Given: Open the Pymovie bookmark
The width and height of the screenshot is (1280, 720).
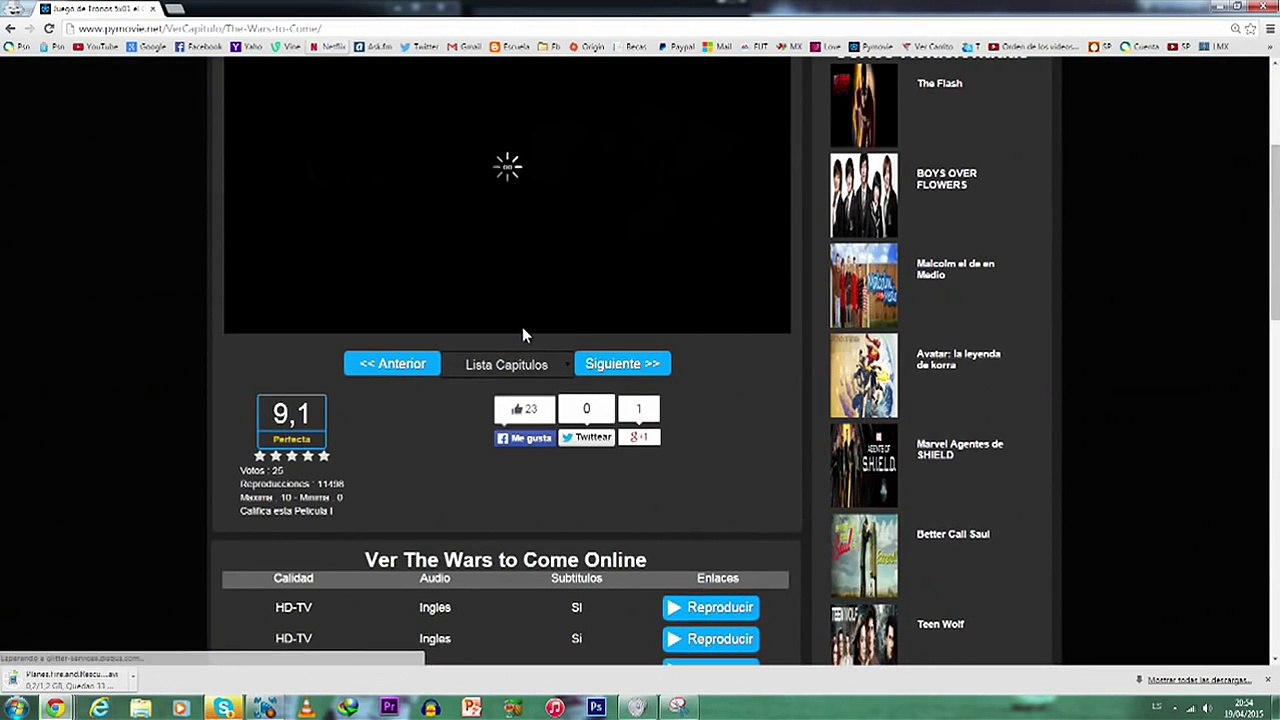Looking at the screenshot, I should [x=871, y=47].
